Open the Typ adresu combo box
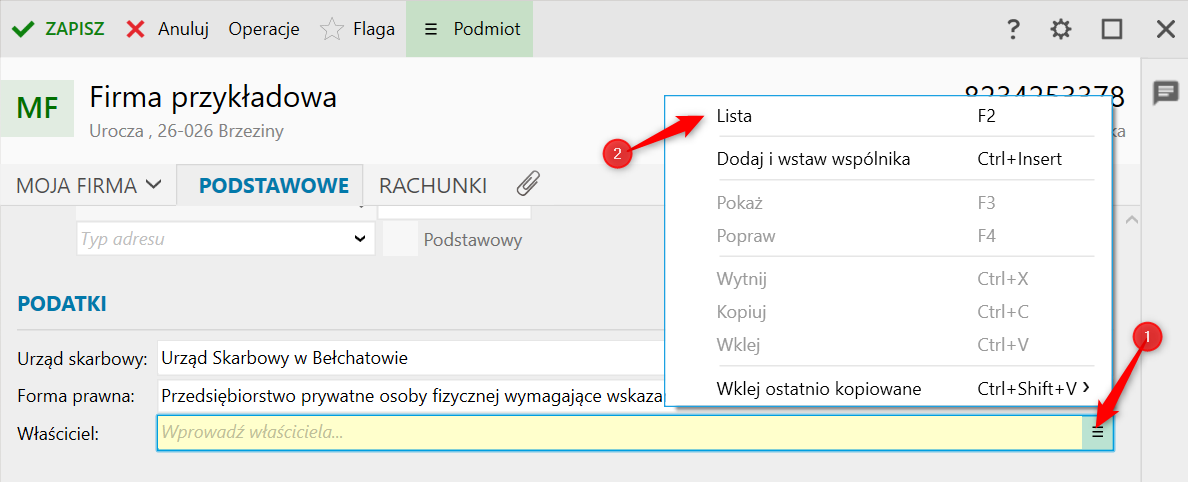The image size is (1188, 482). [x=226, y=239]
